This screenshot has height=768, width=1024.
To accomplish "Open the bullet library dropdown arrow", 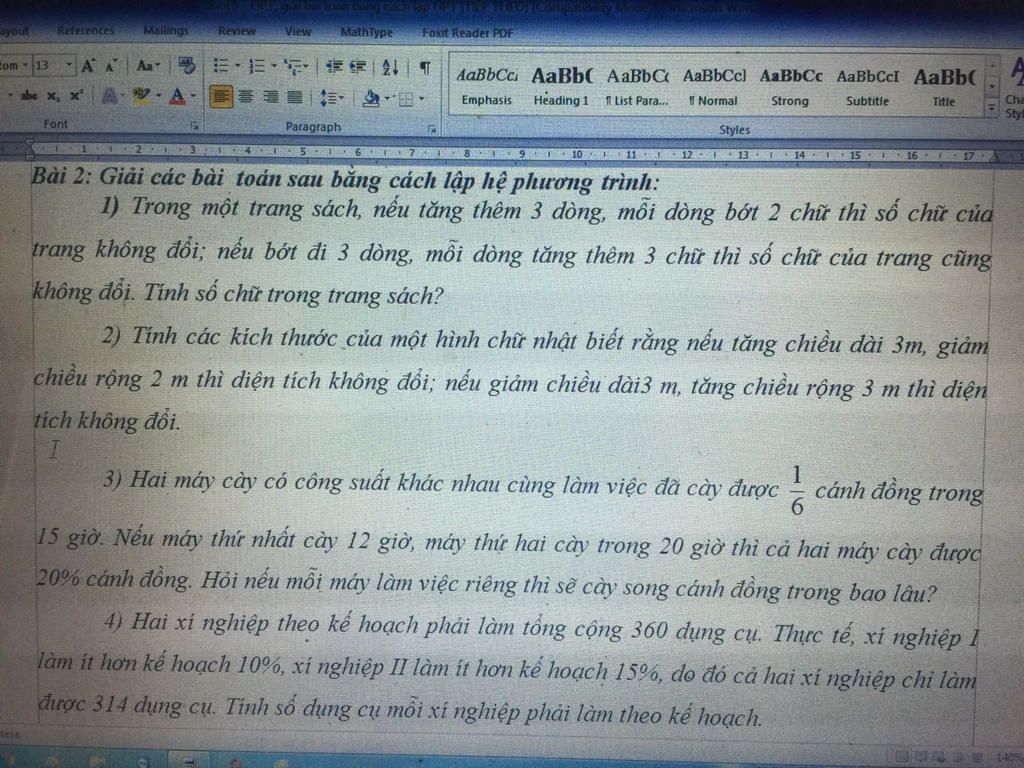I will click(238, 66).
